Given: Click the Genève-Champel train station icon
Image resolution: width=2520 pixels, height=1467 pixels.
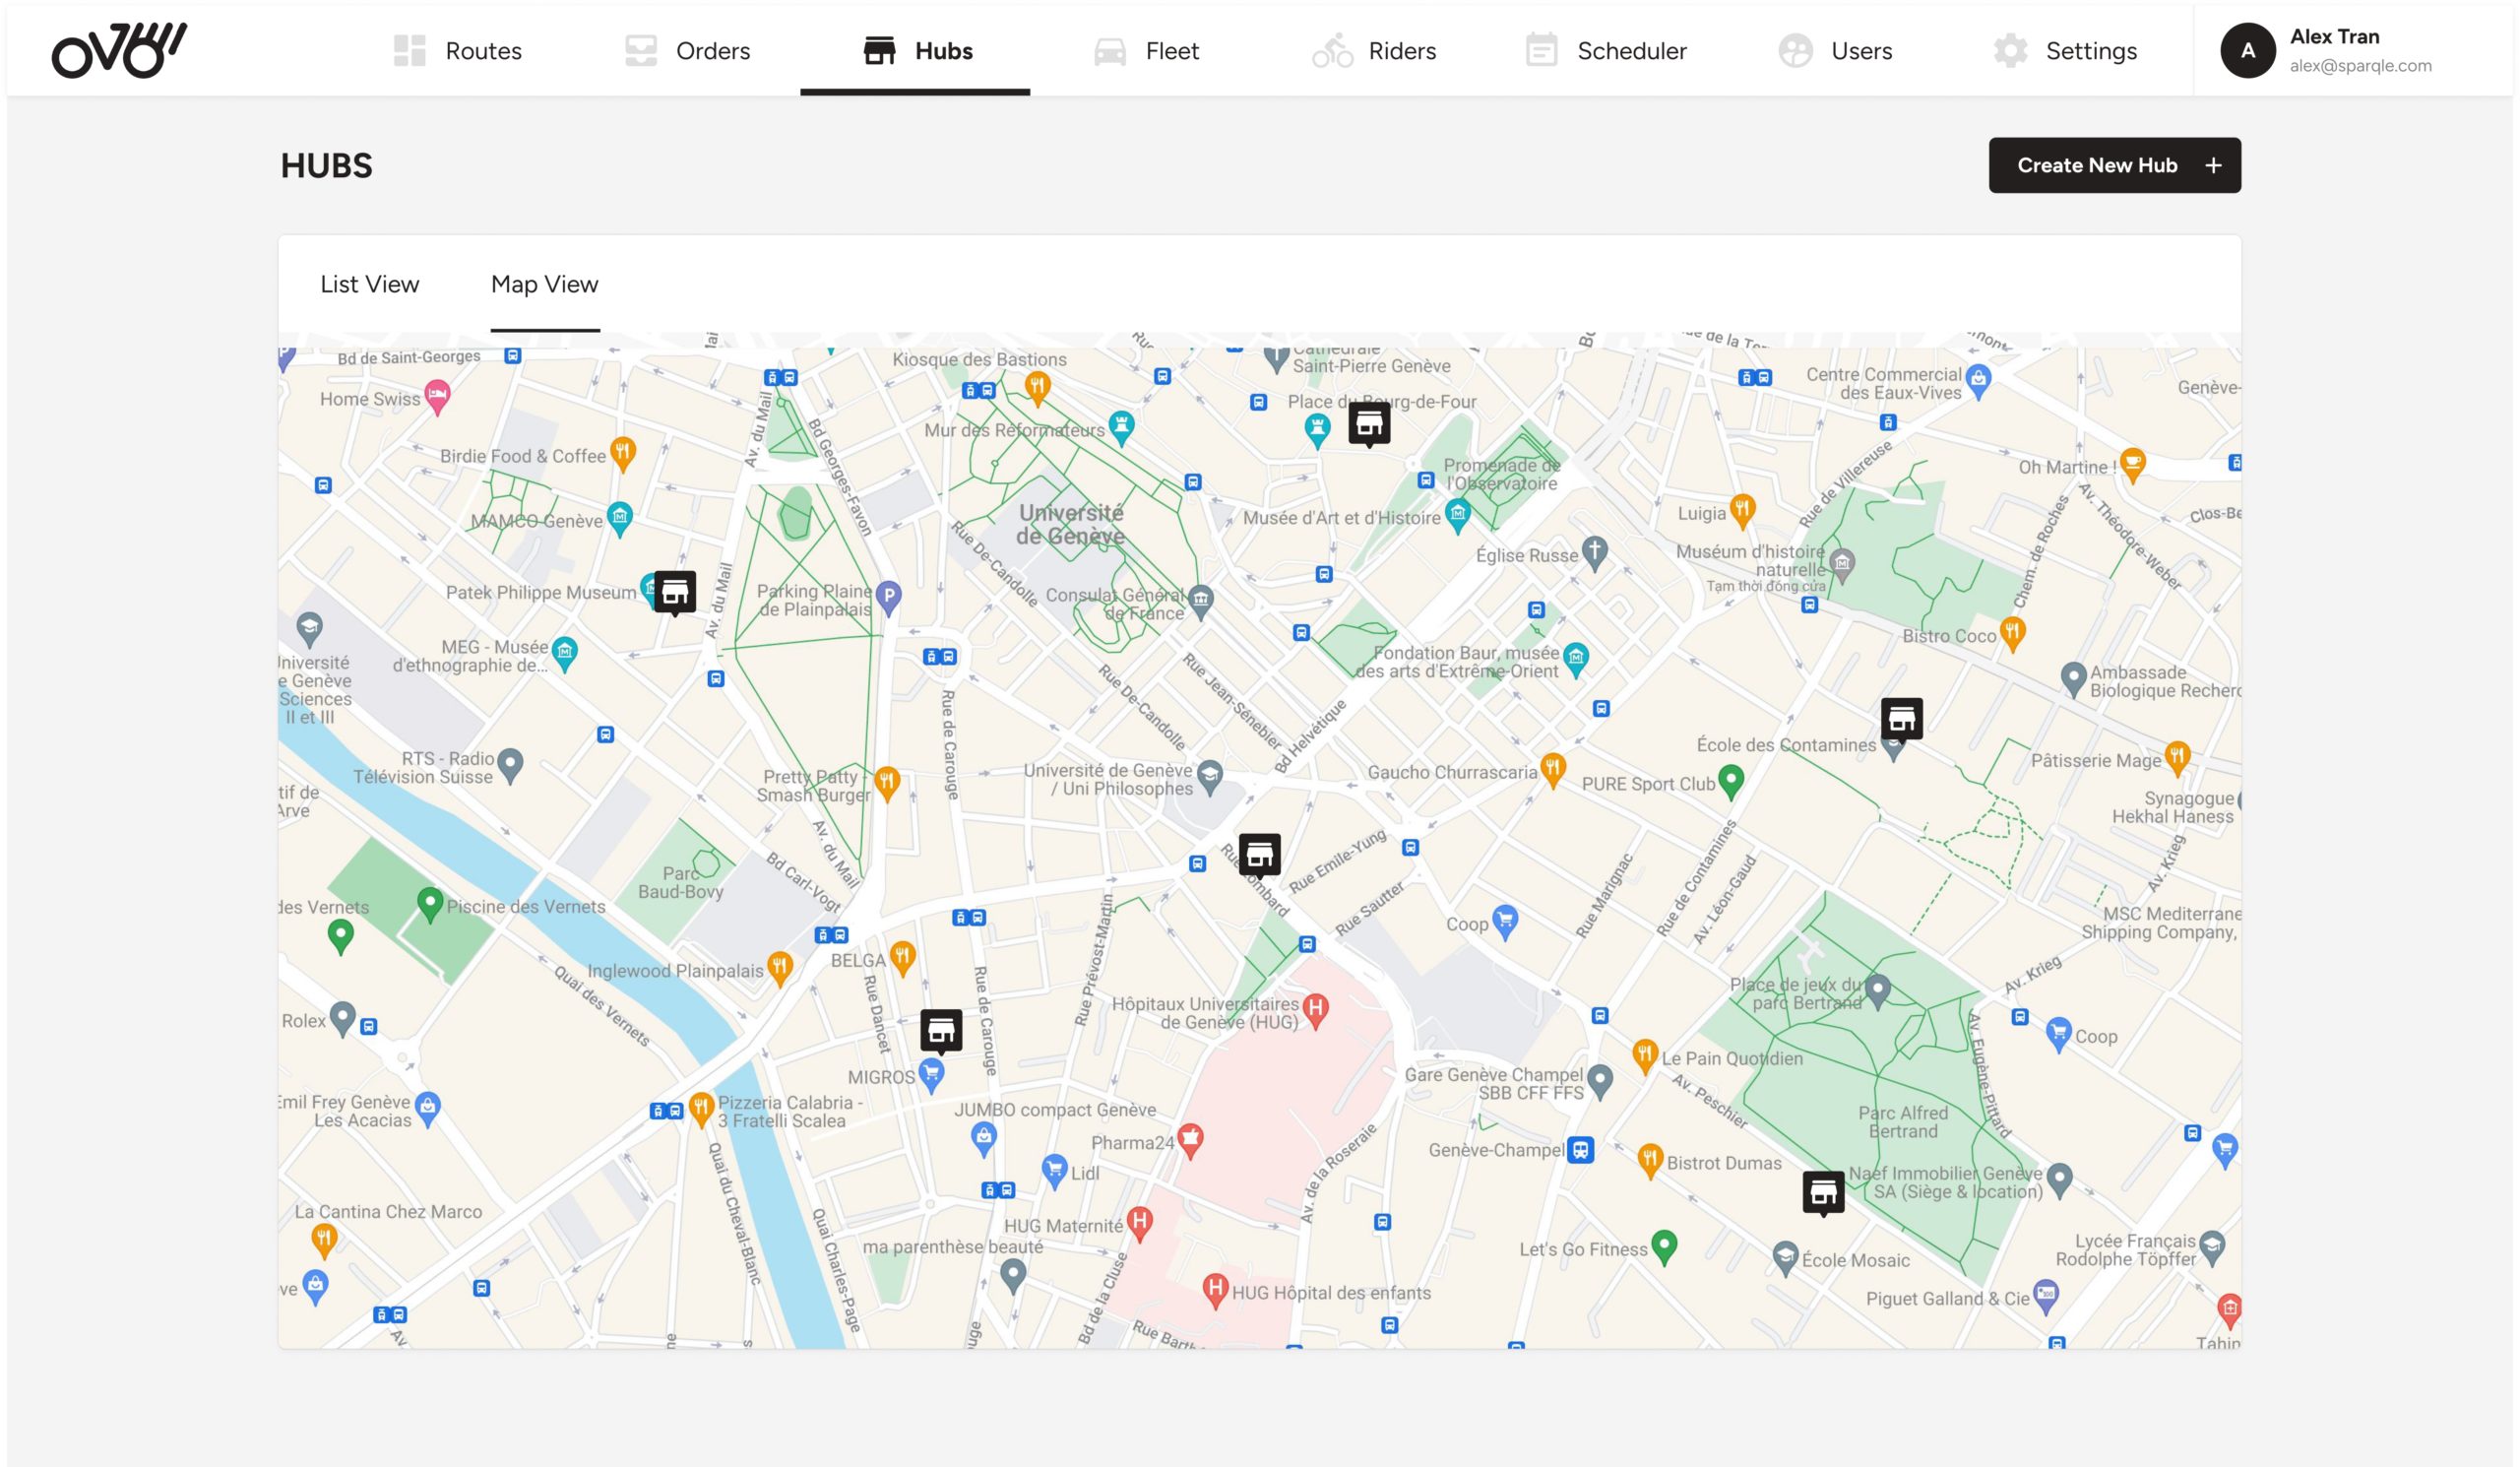Looking at the screenshot, I should tap(1580, 1150).
